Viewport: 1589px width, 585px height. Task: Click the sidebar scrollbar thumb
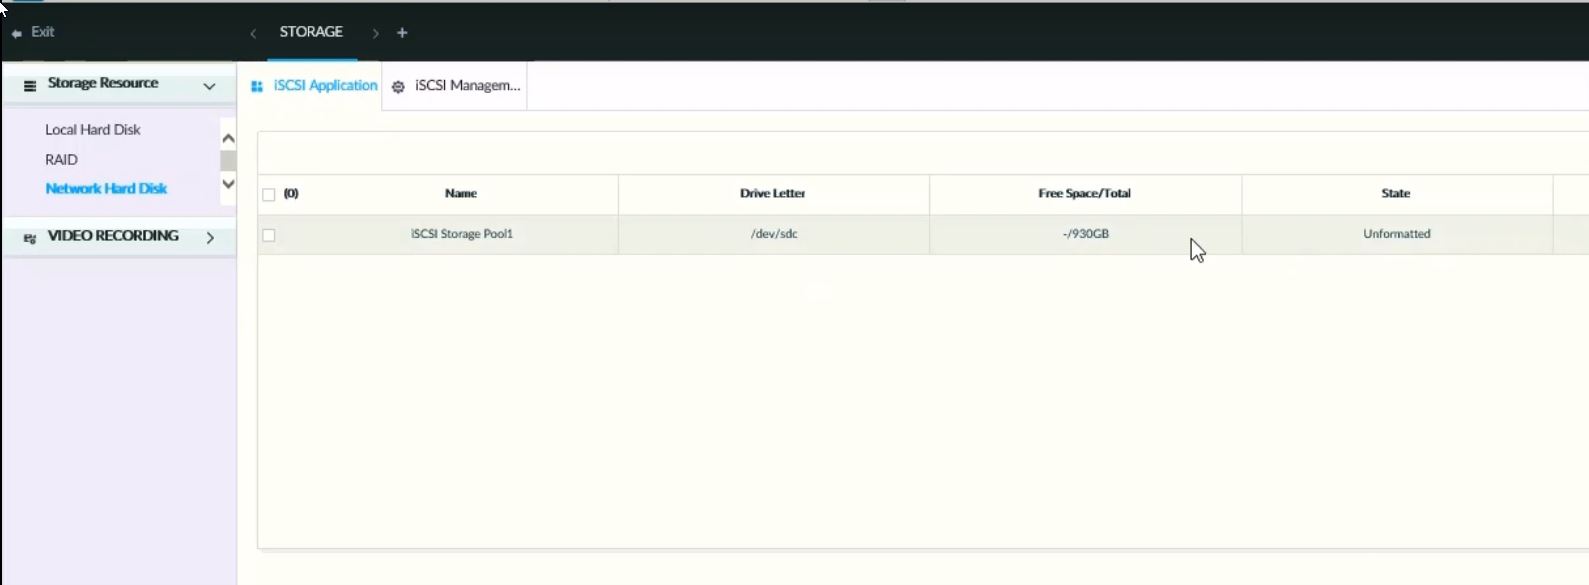pos(228,161)
